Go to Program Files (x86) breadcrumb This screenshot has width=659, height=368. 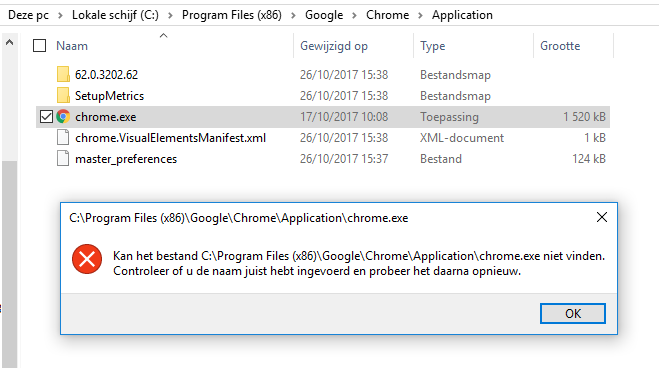tap(232, 15)
